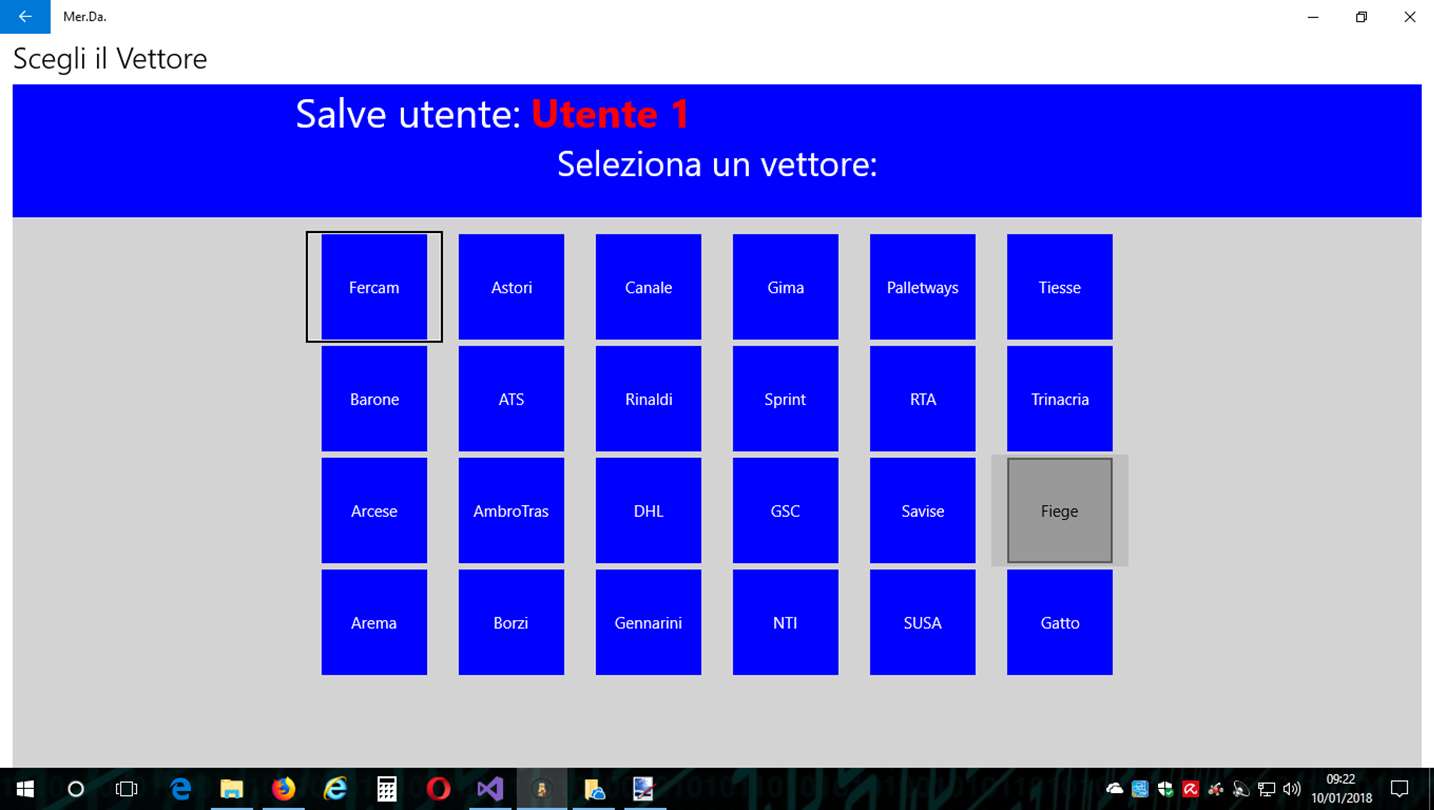1434x810 pixels.
Task: Go back with the title bar arrow
Action: pos(25,17)
